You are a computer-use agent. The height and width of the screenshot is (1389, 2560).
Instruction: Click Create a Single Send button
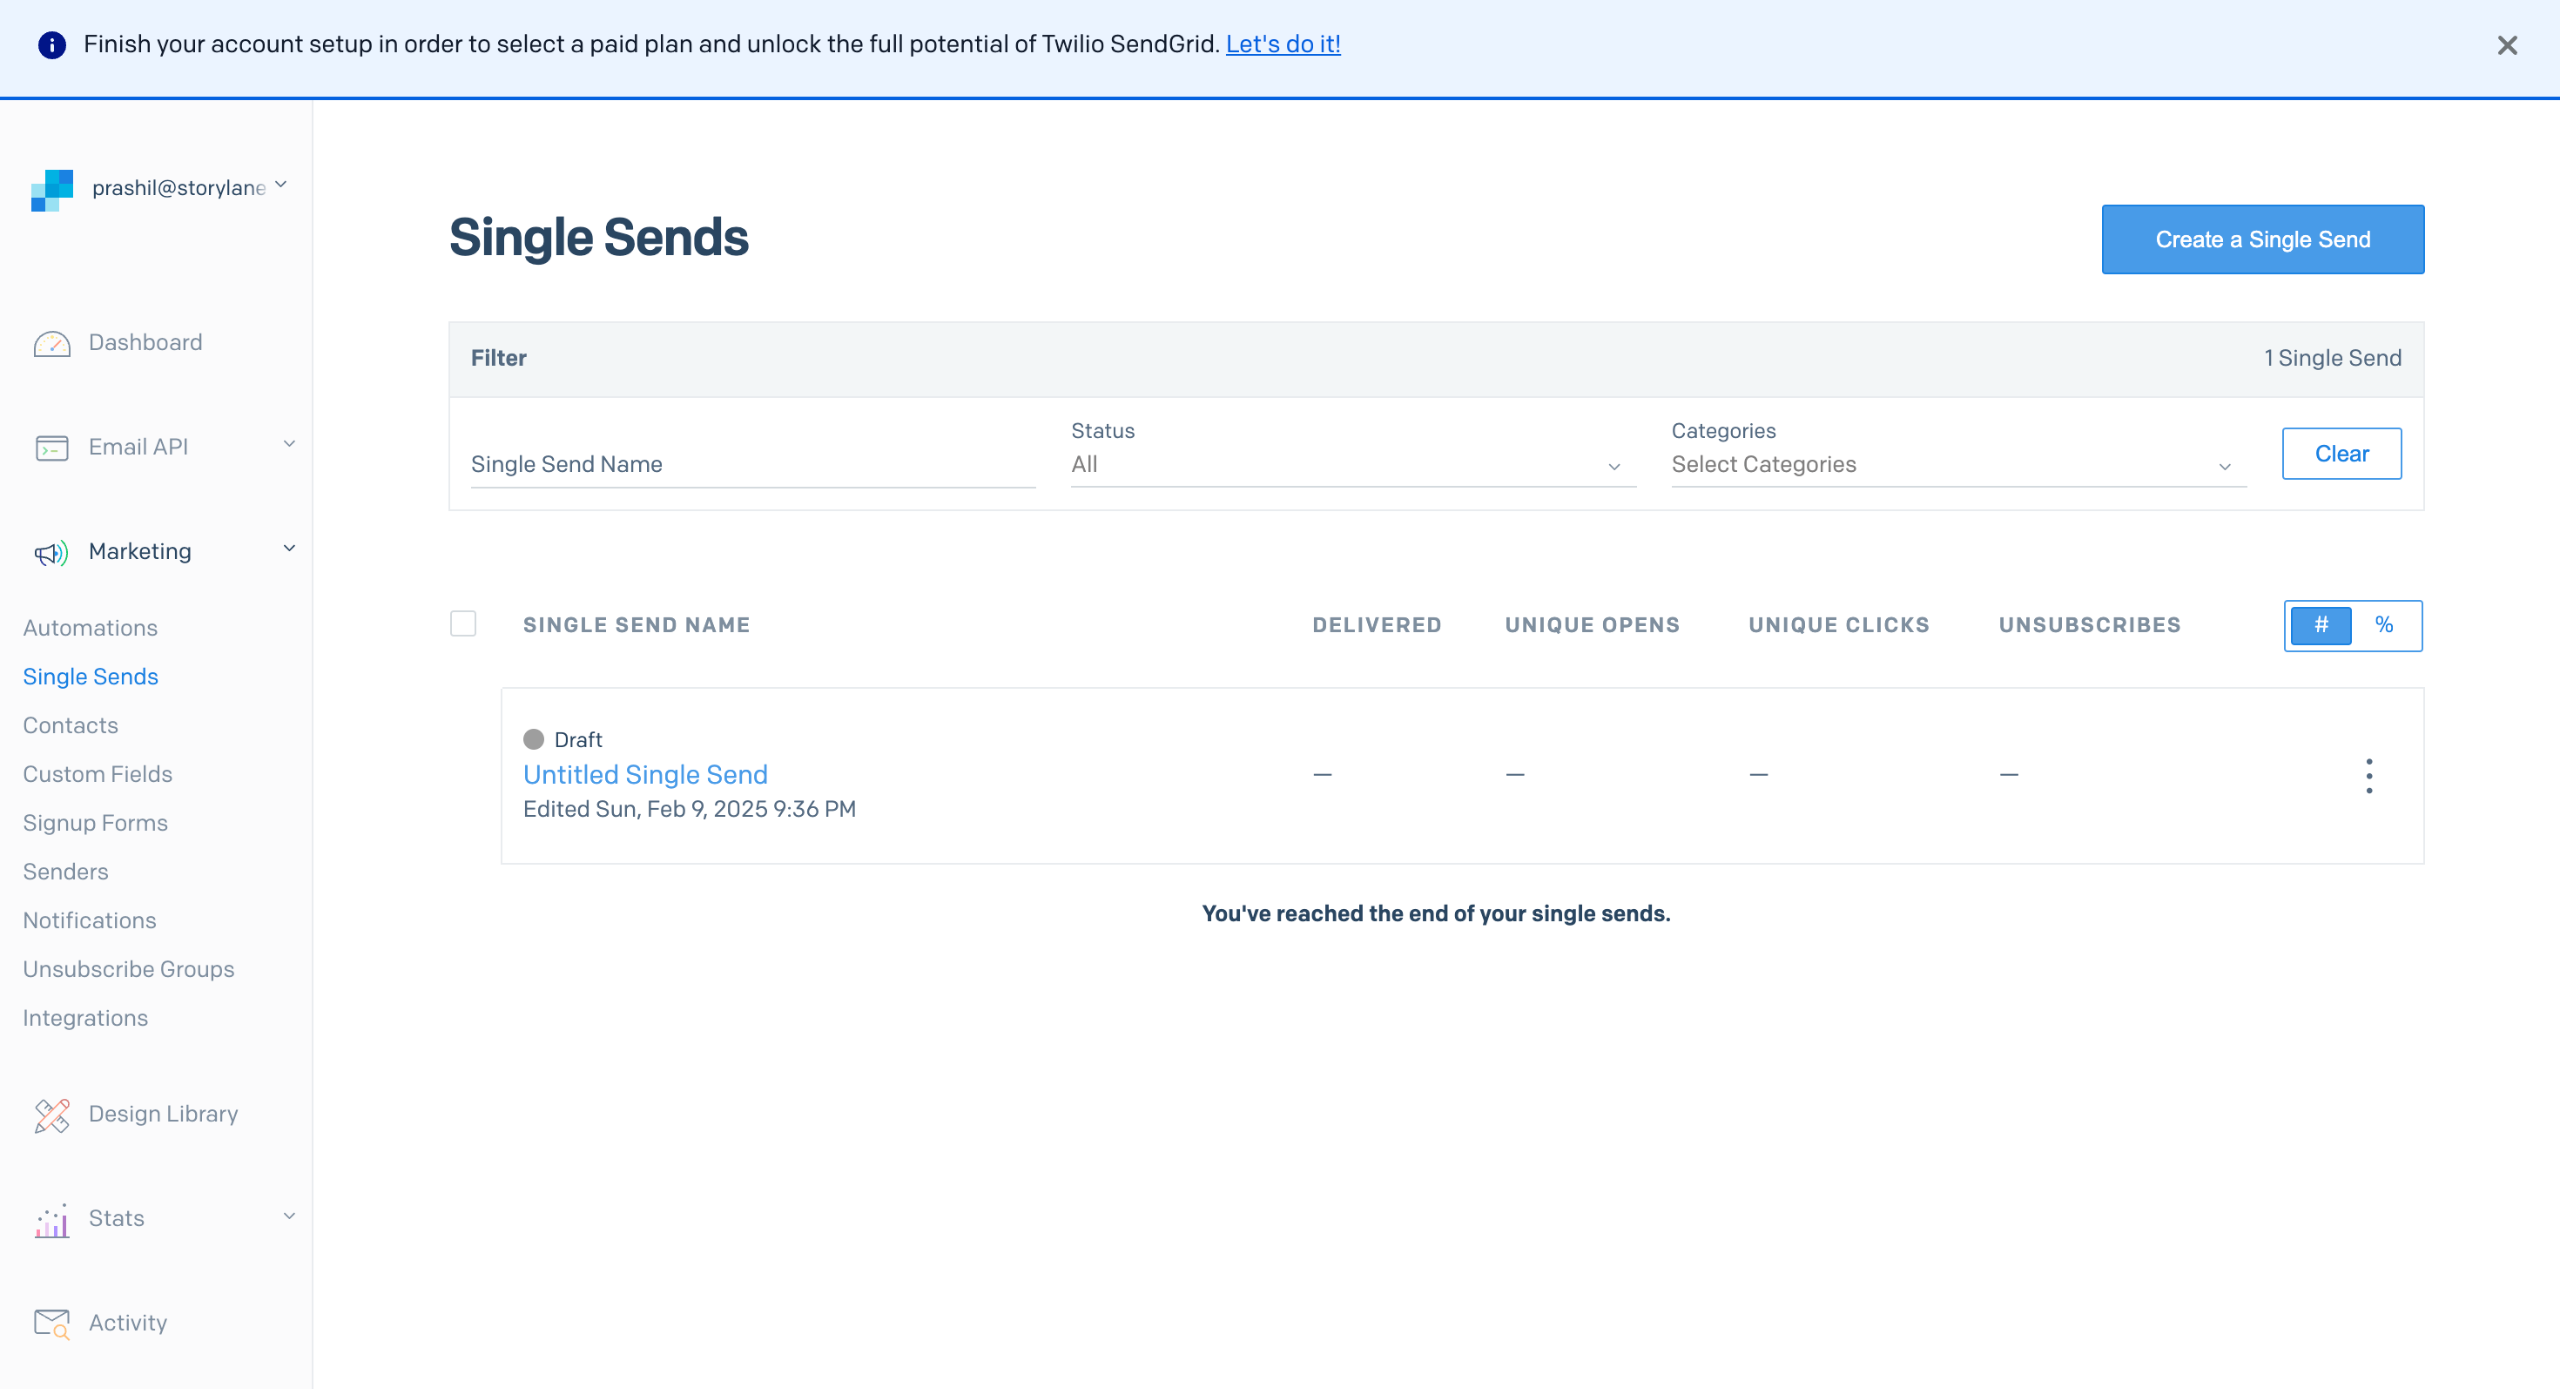(x=2262, y=240)
